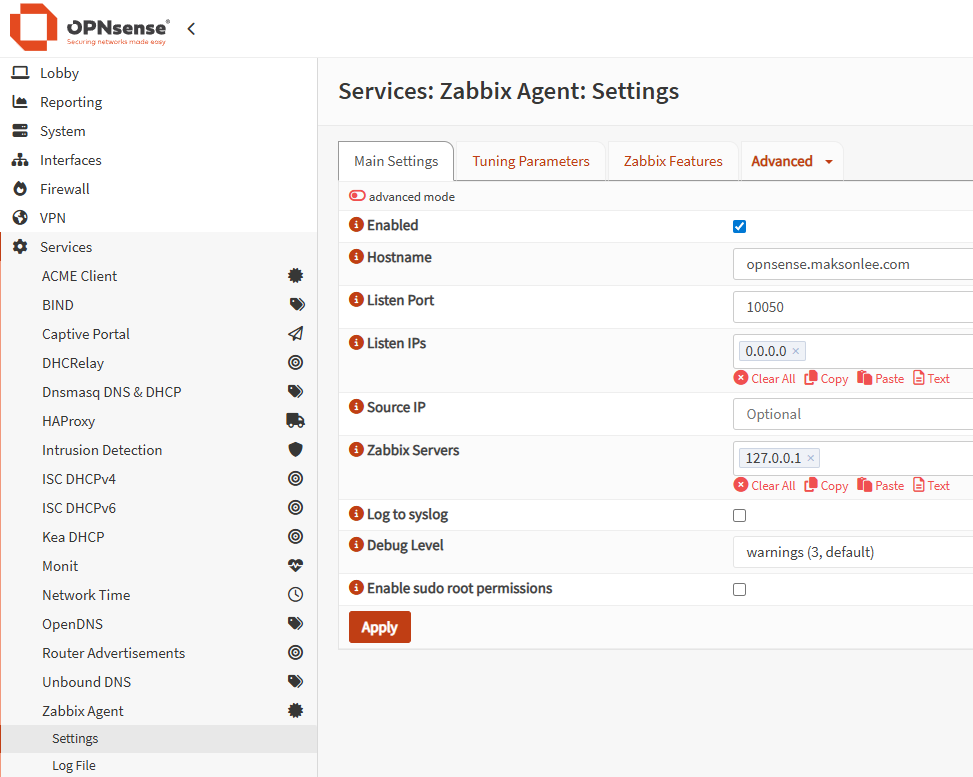Click the Reporting chart icon
Screen dimensions: 973x777
click(x=20, y=102)
